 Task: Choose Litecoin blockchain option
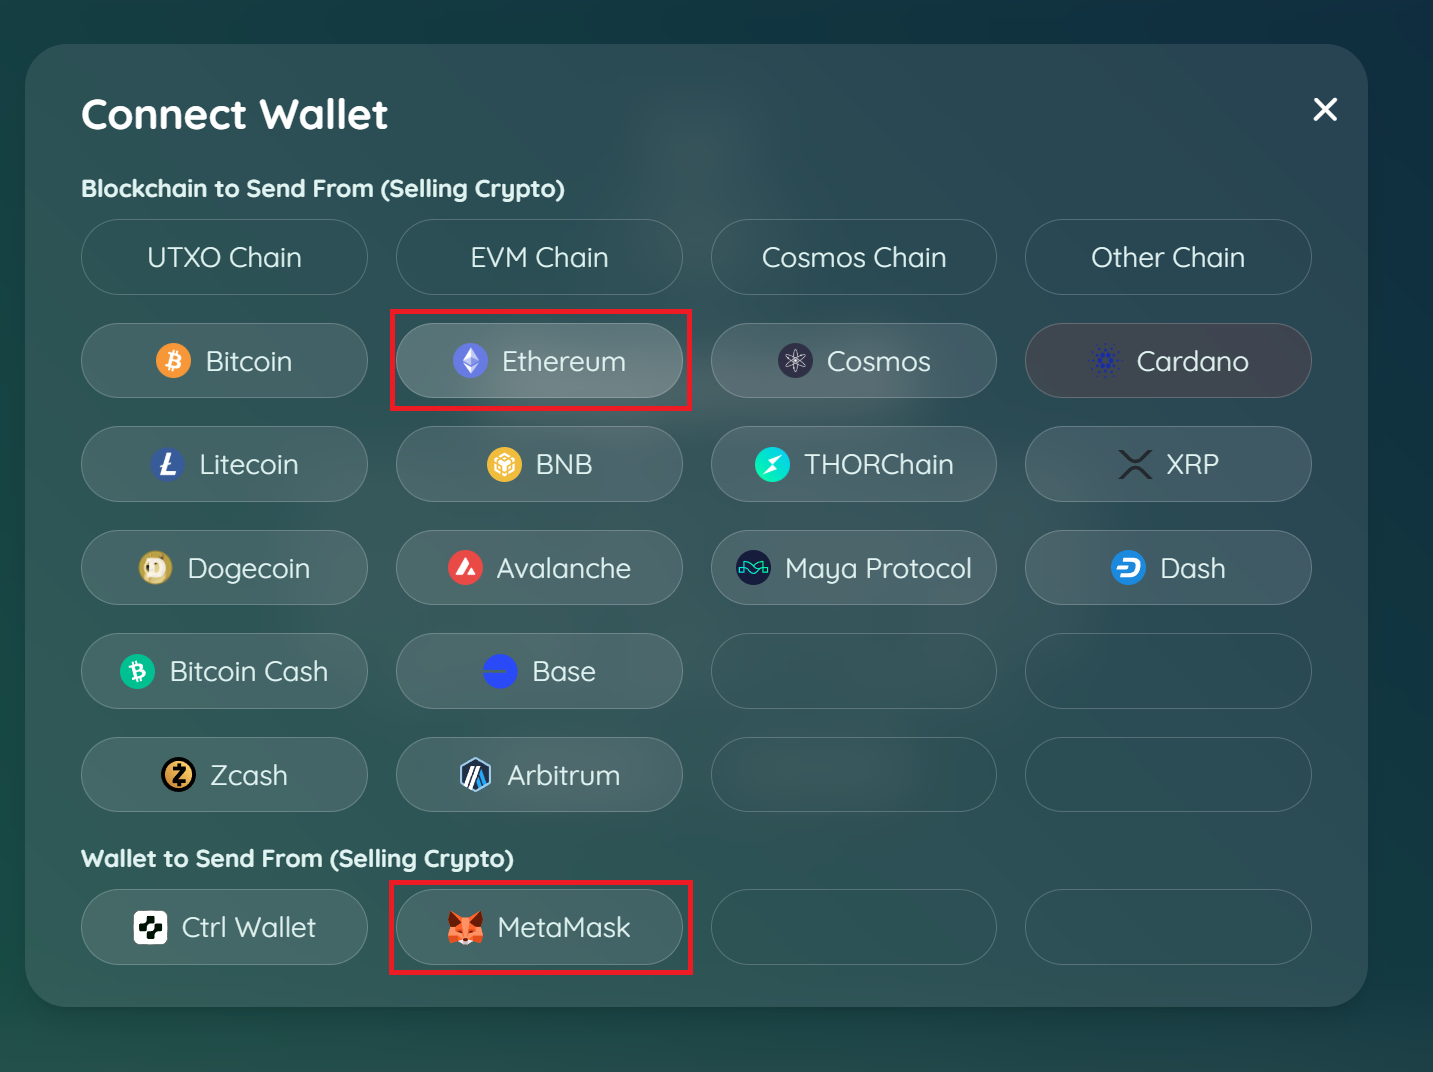(224, 464)
